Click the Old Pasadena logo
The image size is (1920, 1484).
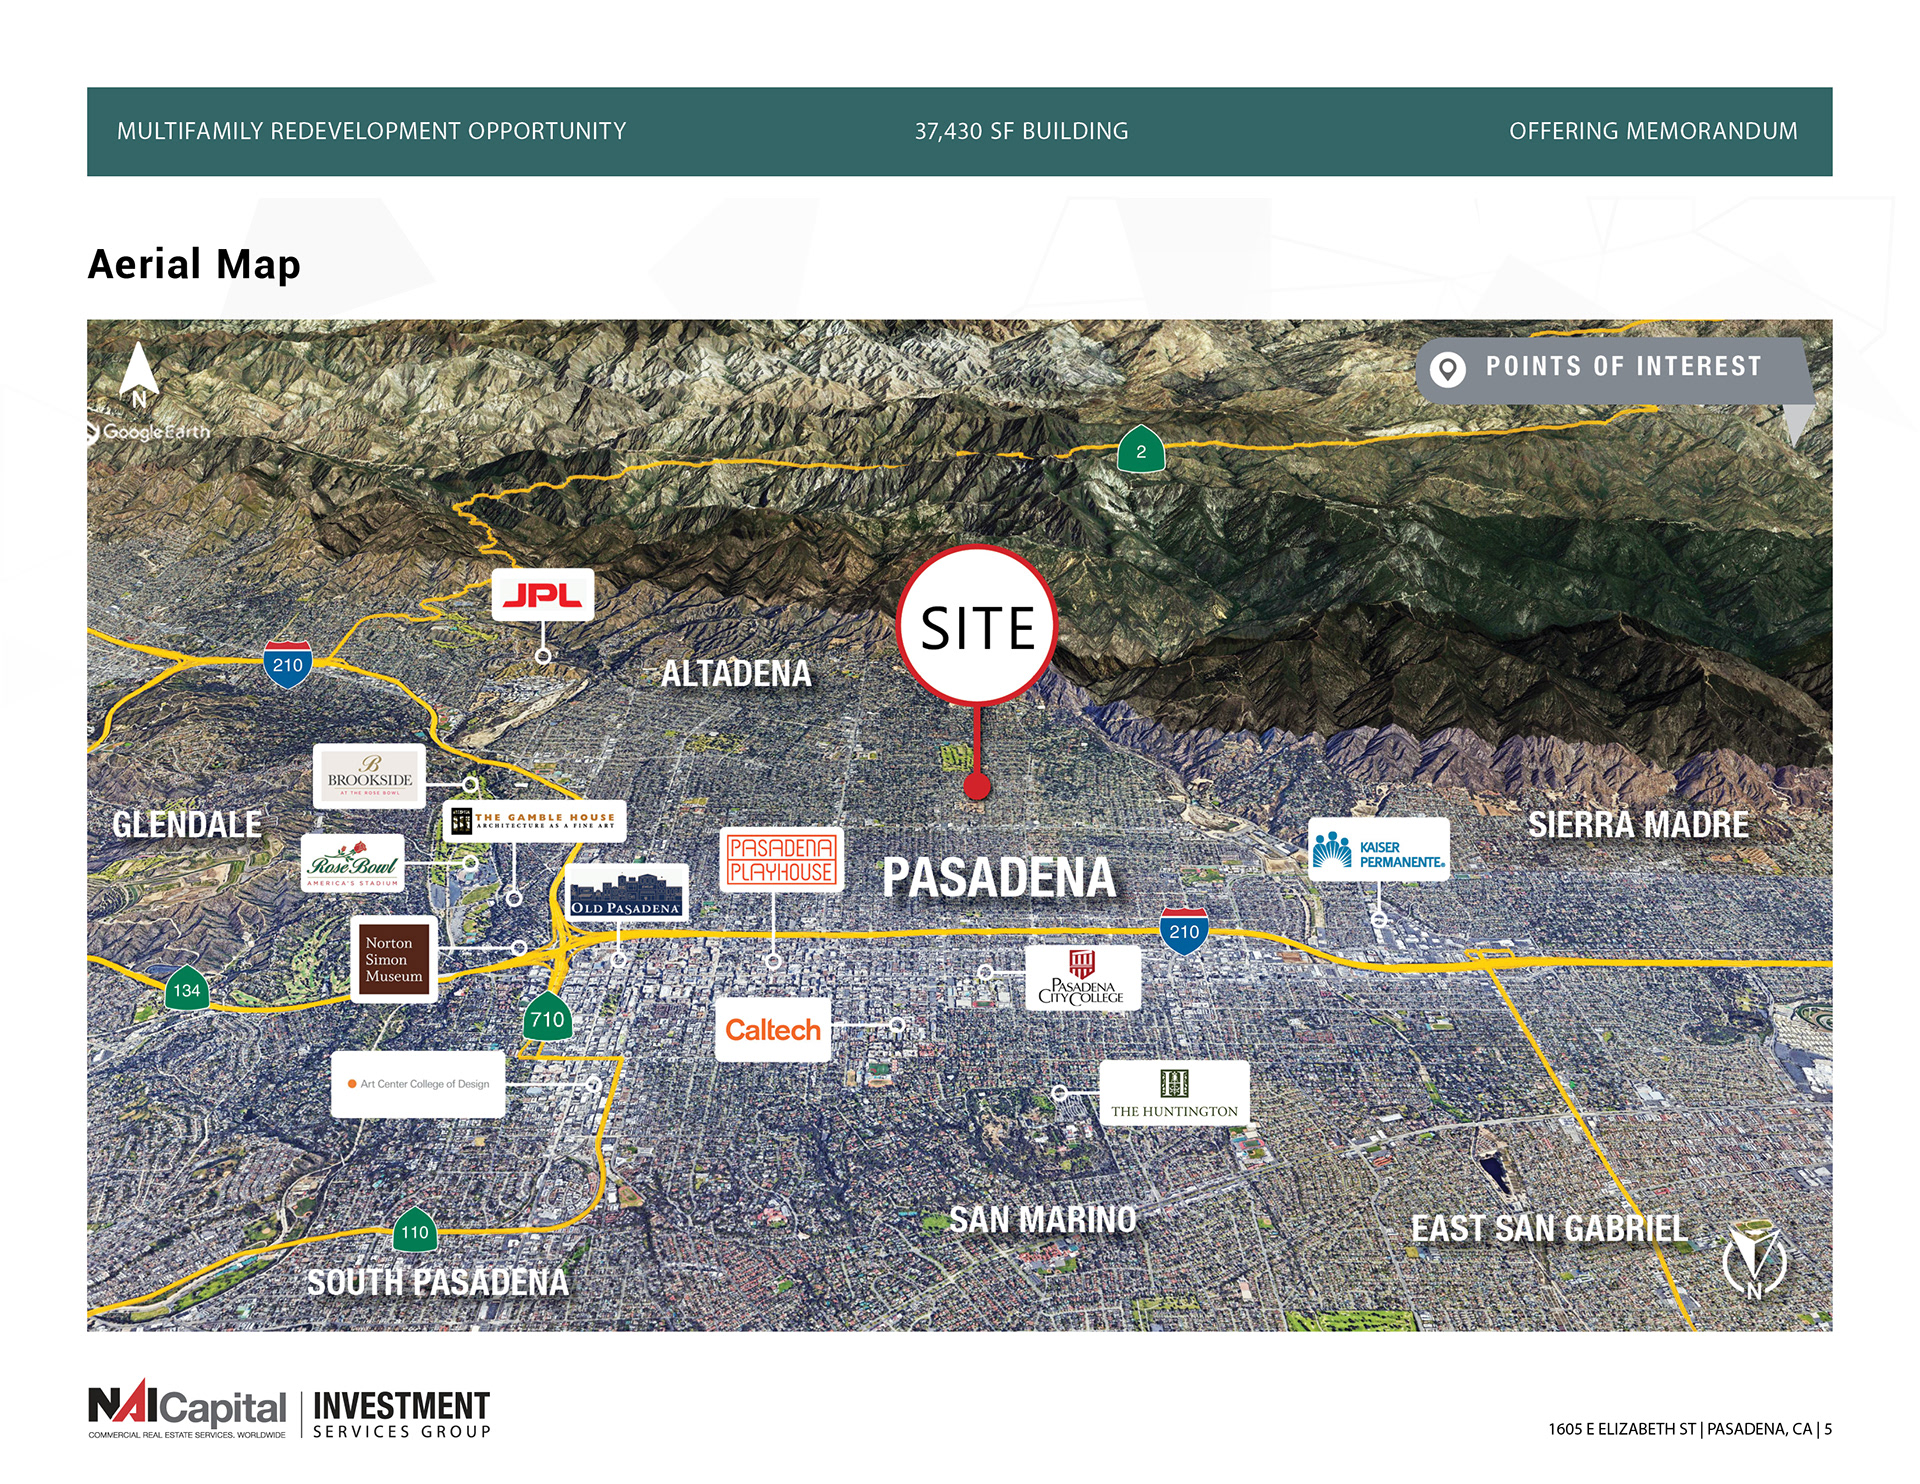coord(626,892)
